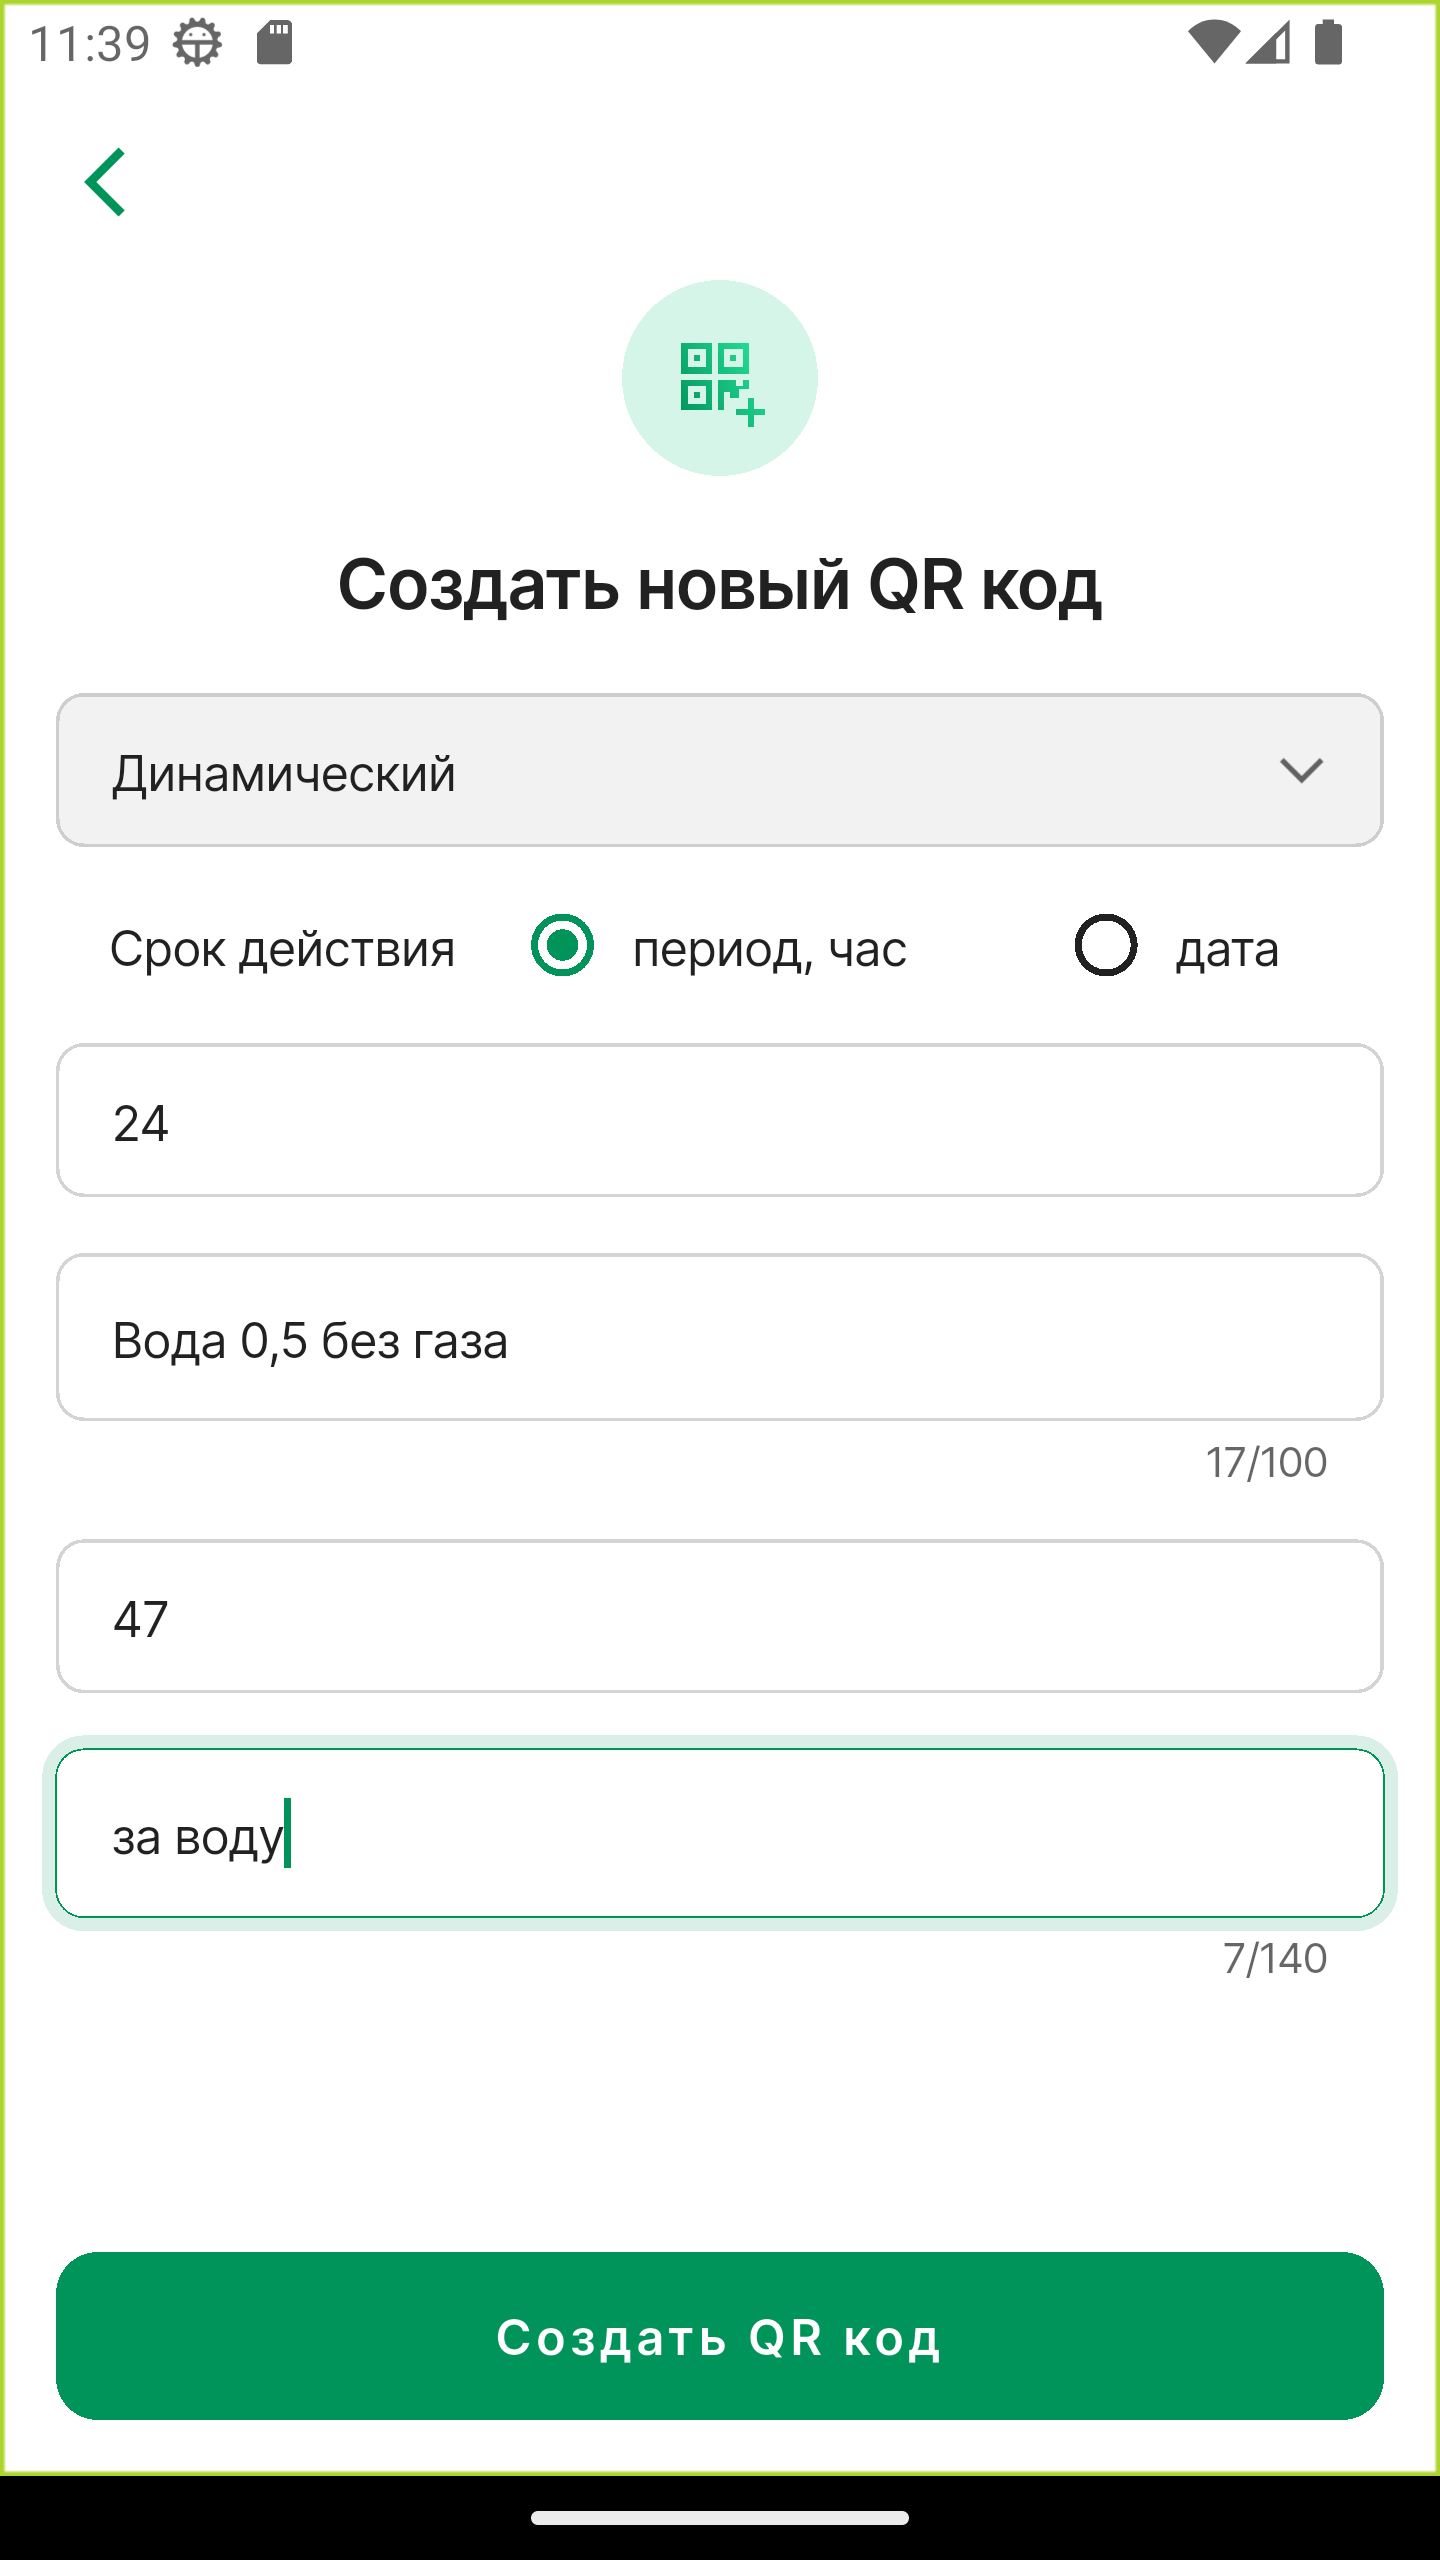Open the «Динамический» QR type dropdown

[x=718, y=770]
